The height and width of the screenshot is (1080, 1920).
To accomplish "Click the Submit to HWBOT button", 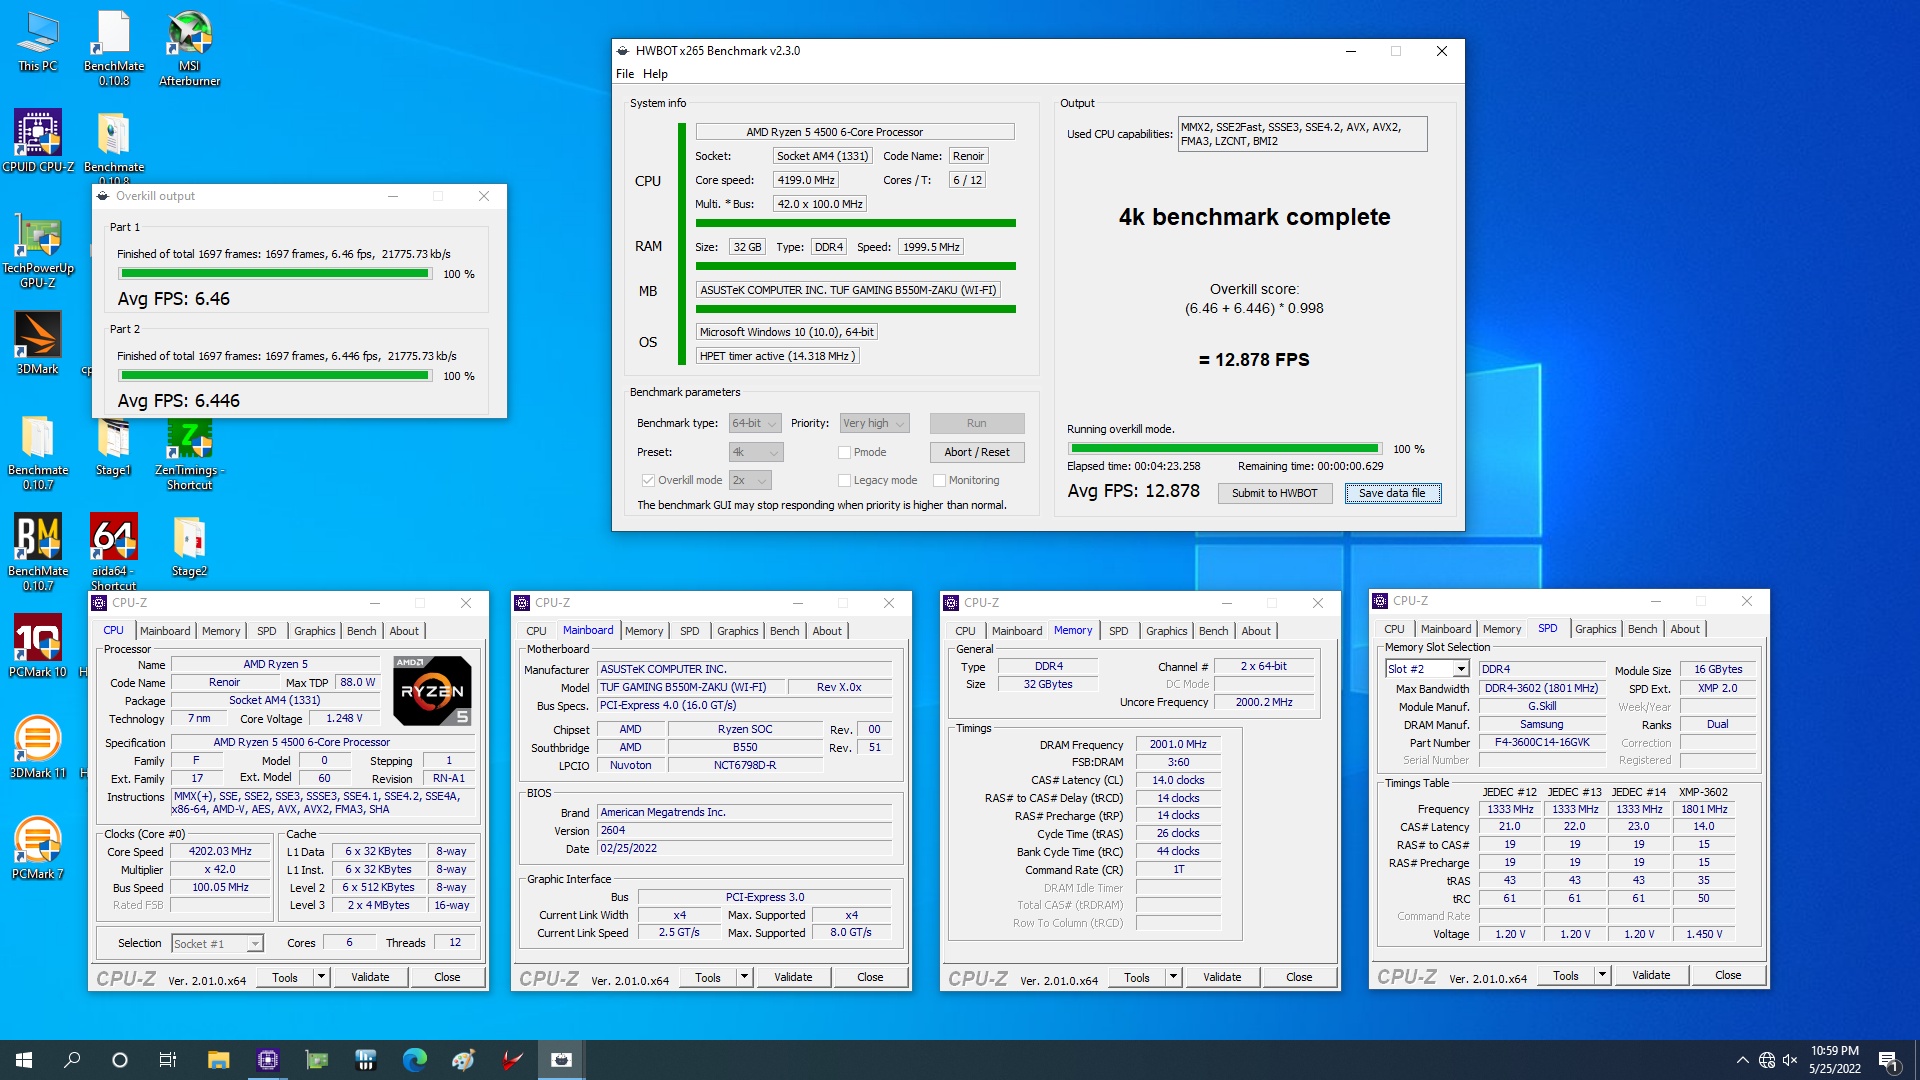I will [1274, 493].
